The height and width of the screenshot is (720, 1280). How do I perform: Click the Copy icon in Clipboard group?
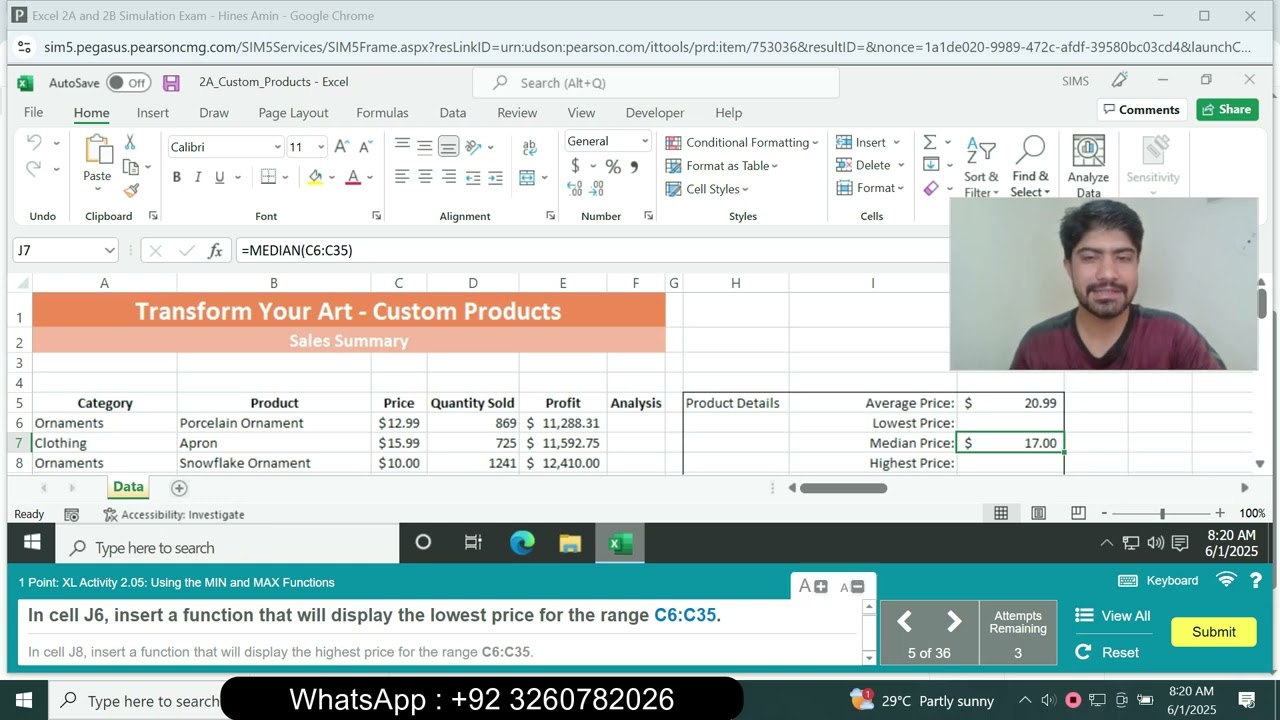point(130,167)
